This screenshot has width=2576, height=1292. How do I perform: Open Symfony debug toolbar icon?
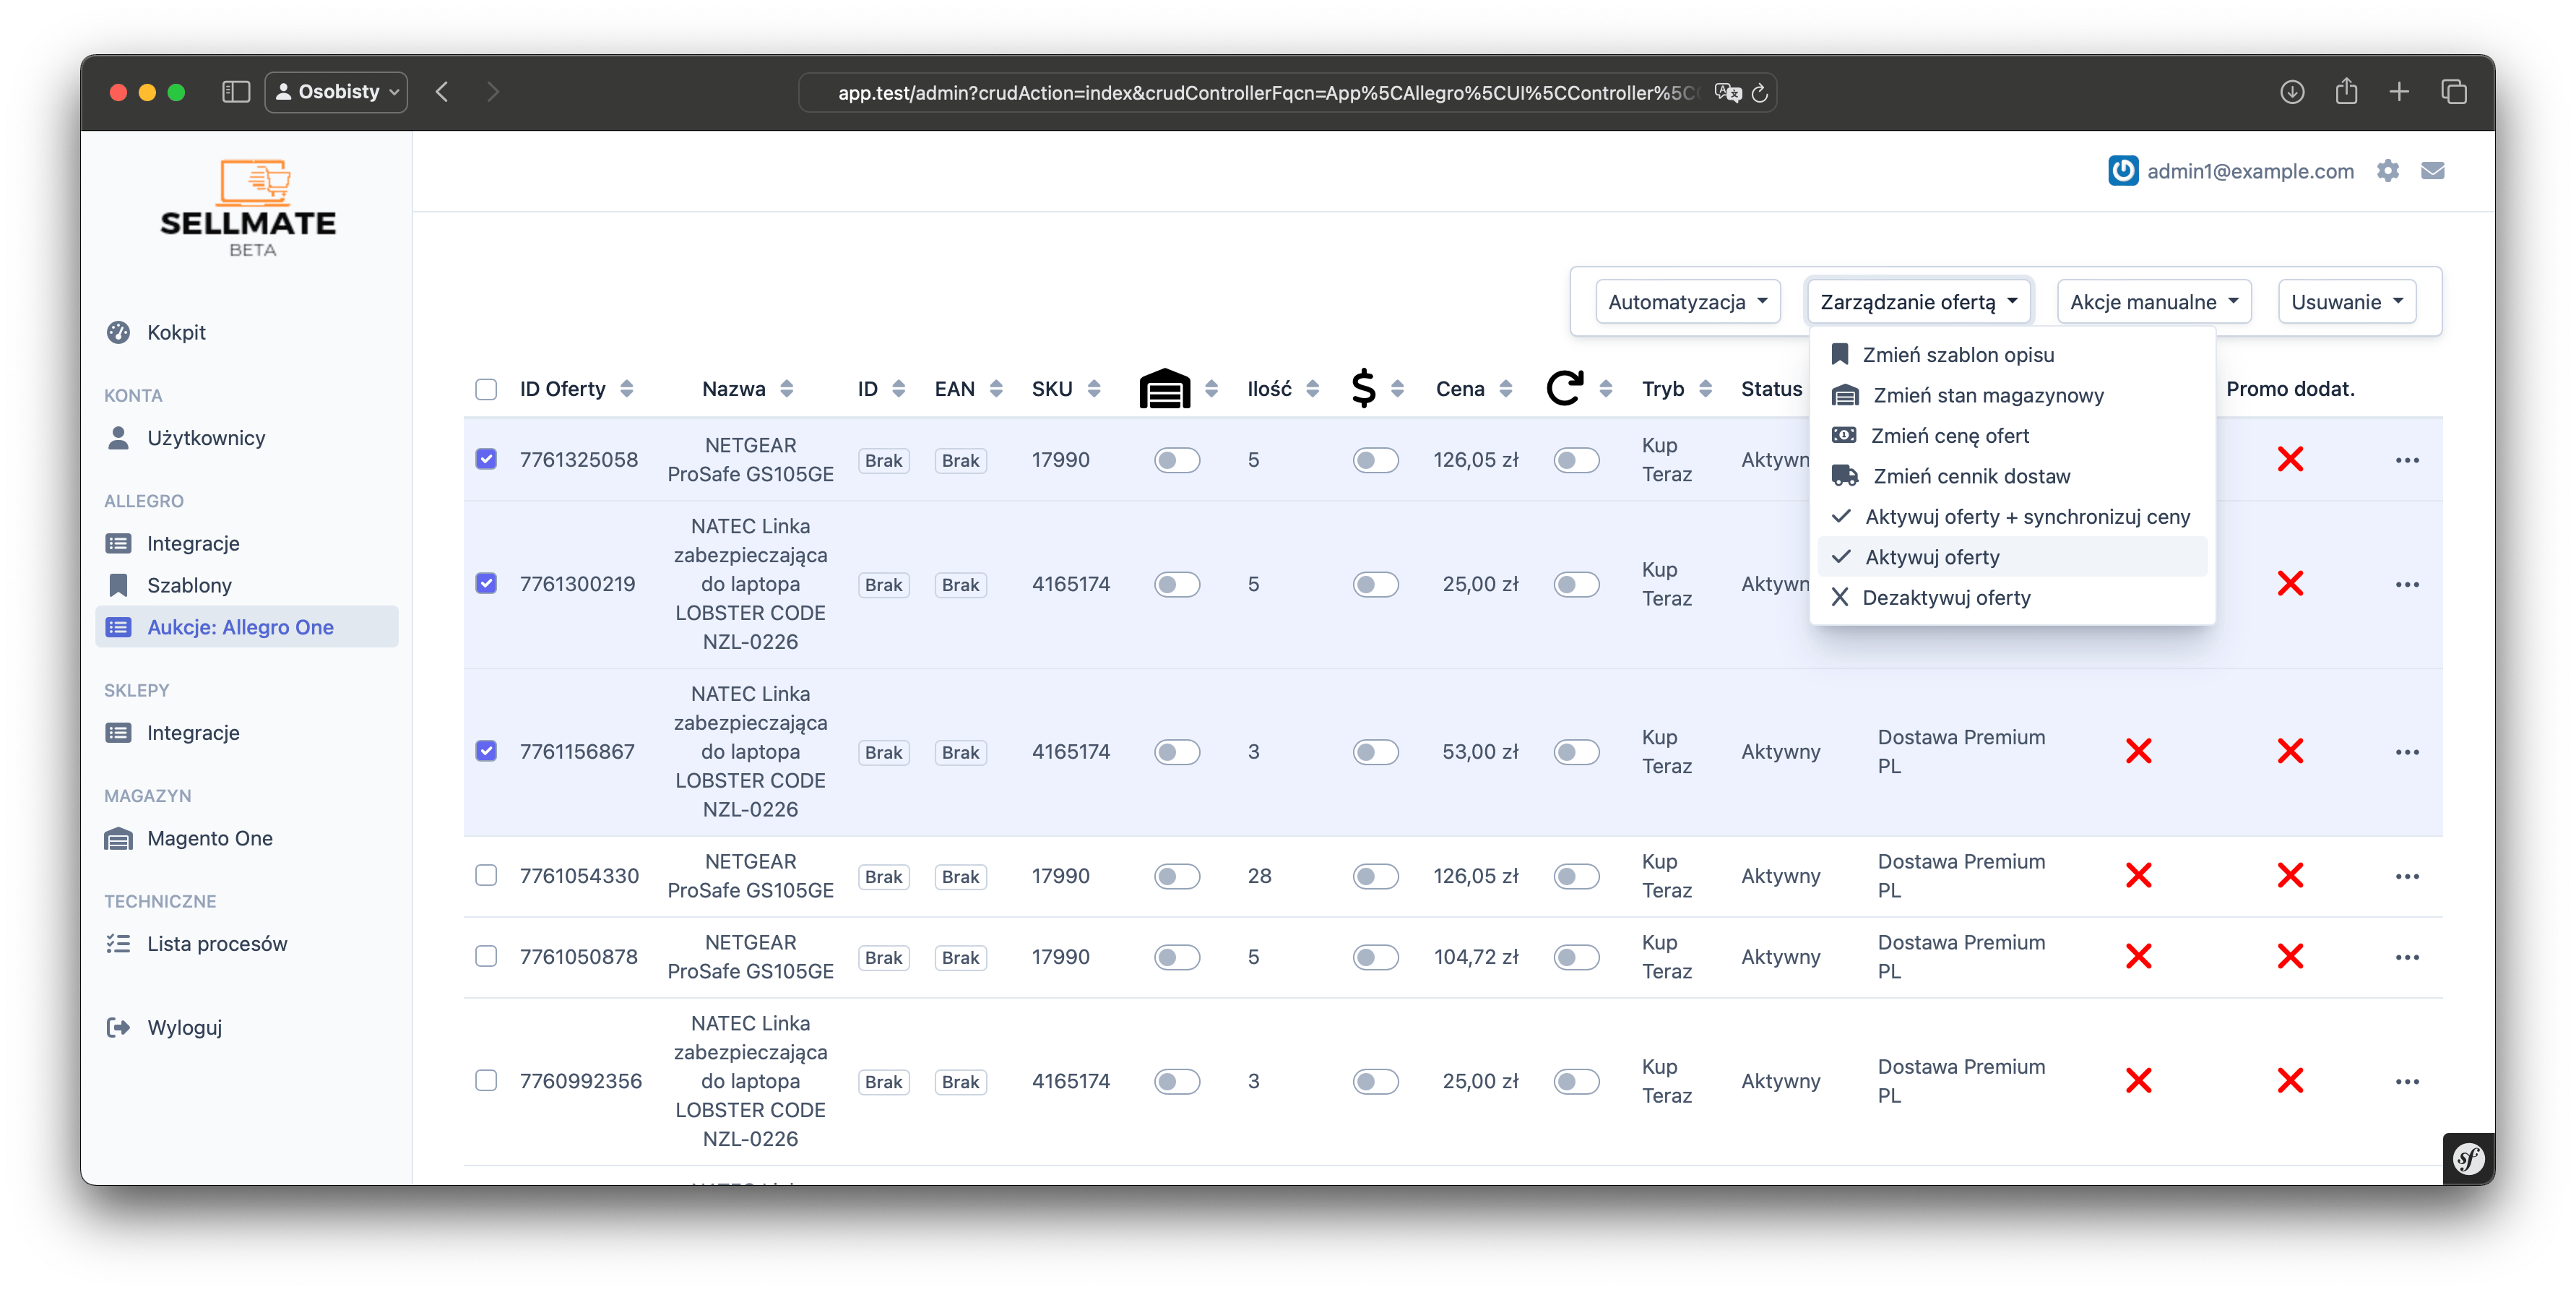click(x=2468, y=1158)
